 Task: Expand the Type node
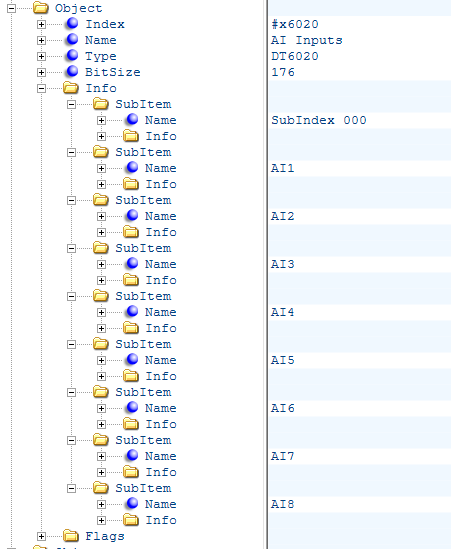pos(41,56)
